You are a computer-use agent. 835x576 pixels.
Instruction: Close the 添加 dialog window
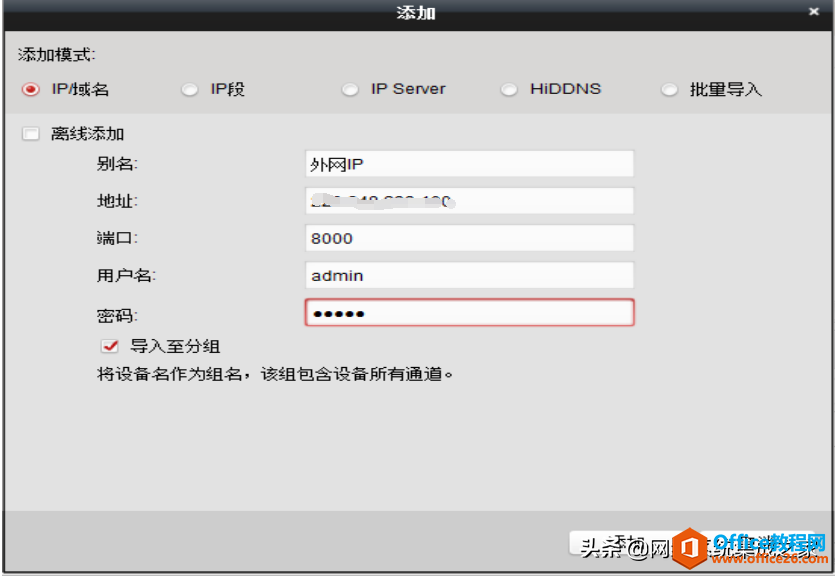pos(814,11)
